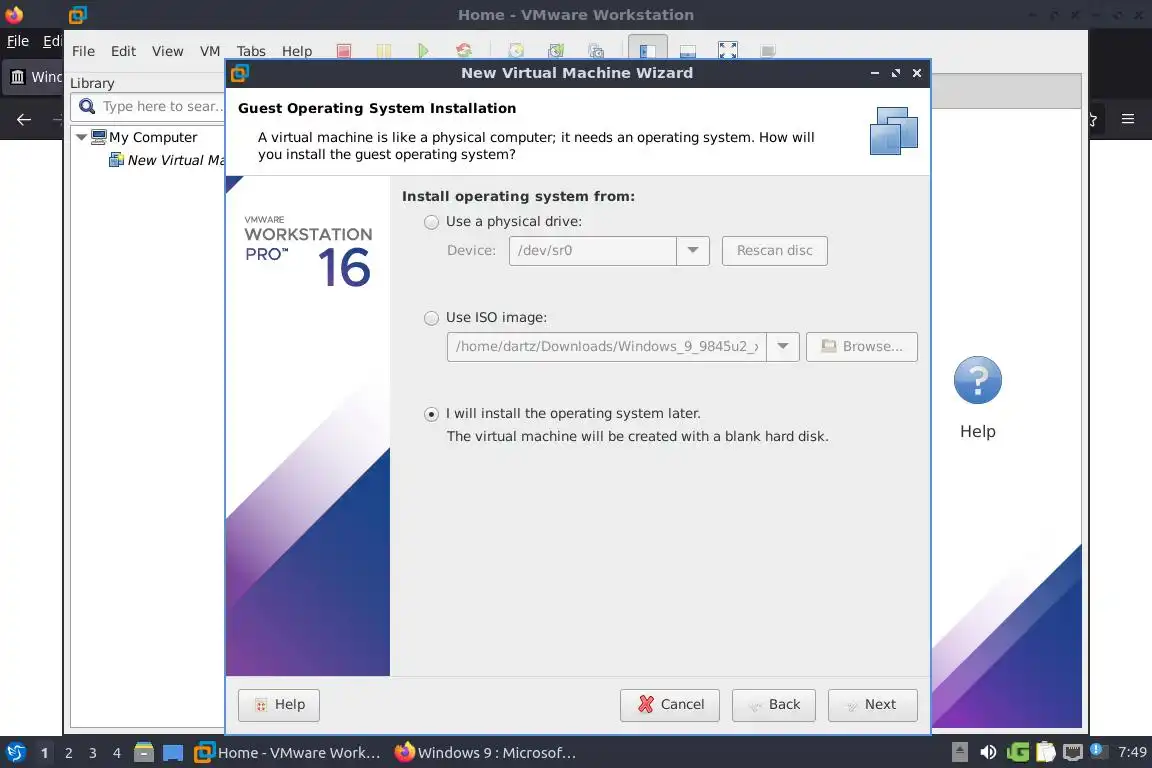The image size is (1152, 768).
Task: Click the Library search magnifier icon
Action: pyautogui.click(x=87, y=107)
